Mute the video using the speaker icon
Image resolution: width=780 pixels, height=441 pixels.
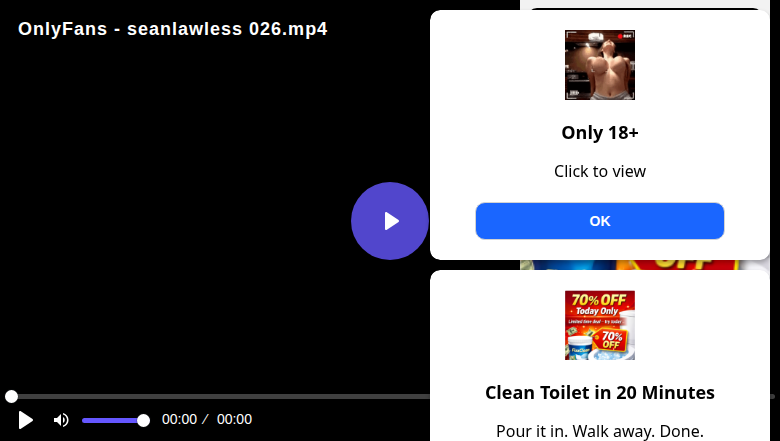(61, 420)
